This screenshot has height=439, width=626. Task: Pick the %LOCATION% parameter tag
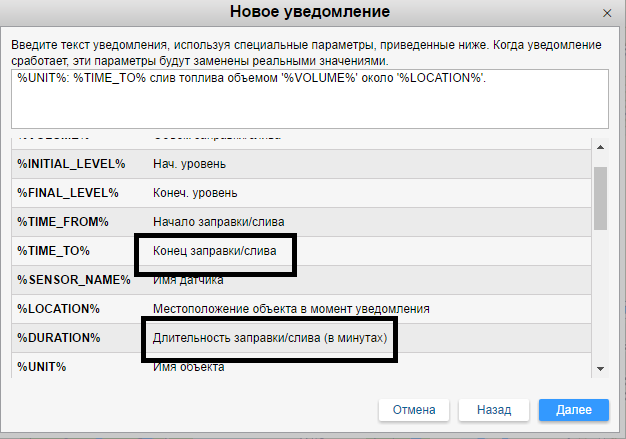58,309
